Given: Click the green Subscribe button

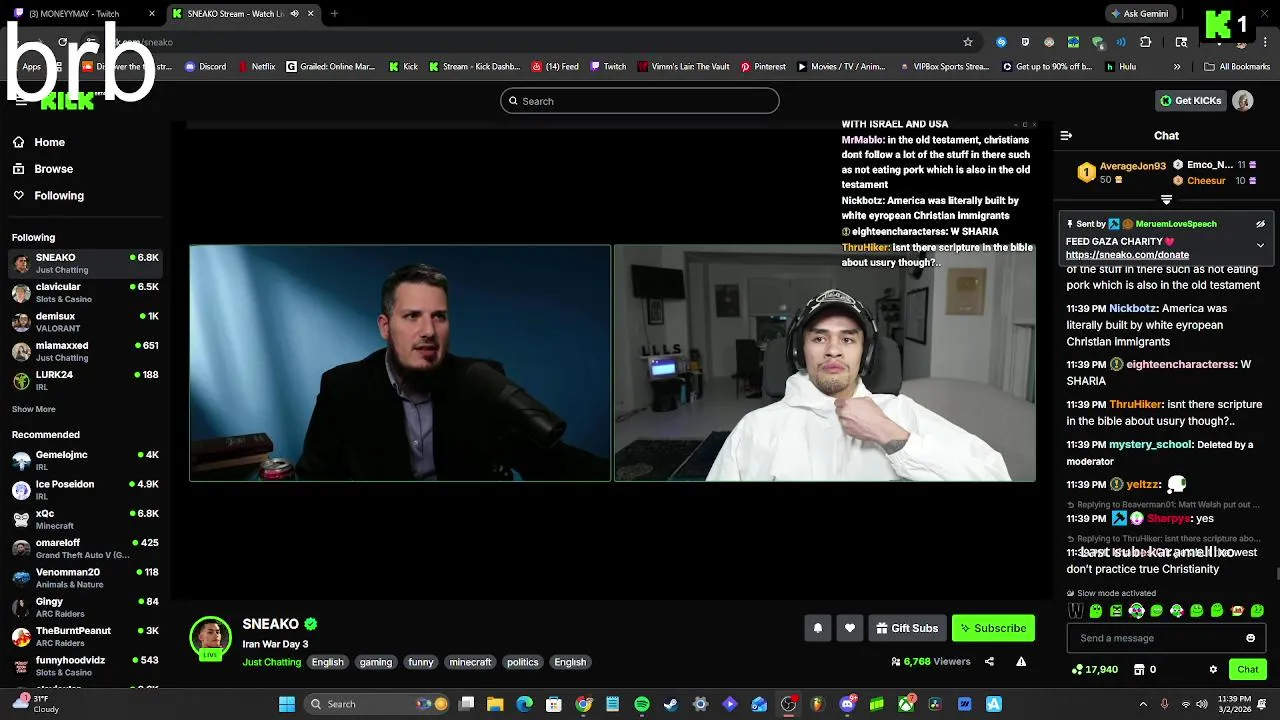Looking at the screenshot, I should click(993, 628).
